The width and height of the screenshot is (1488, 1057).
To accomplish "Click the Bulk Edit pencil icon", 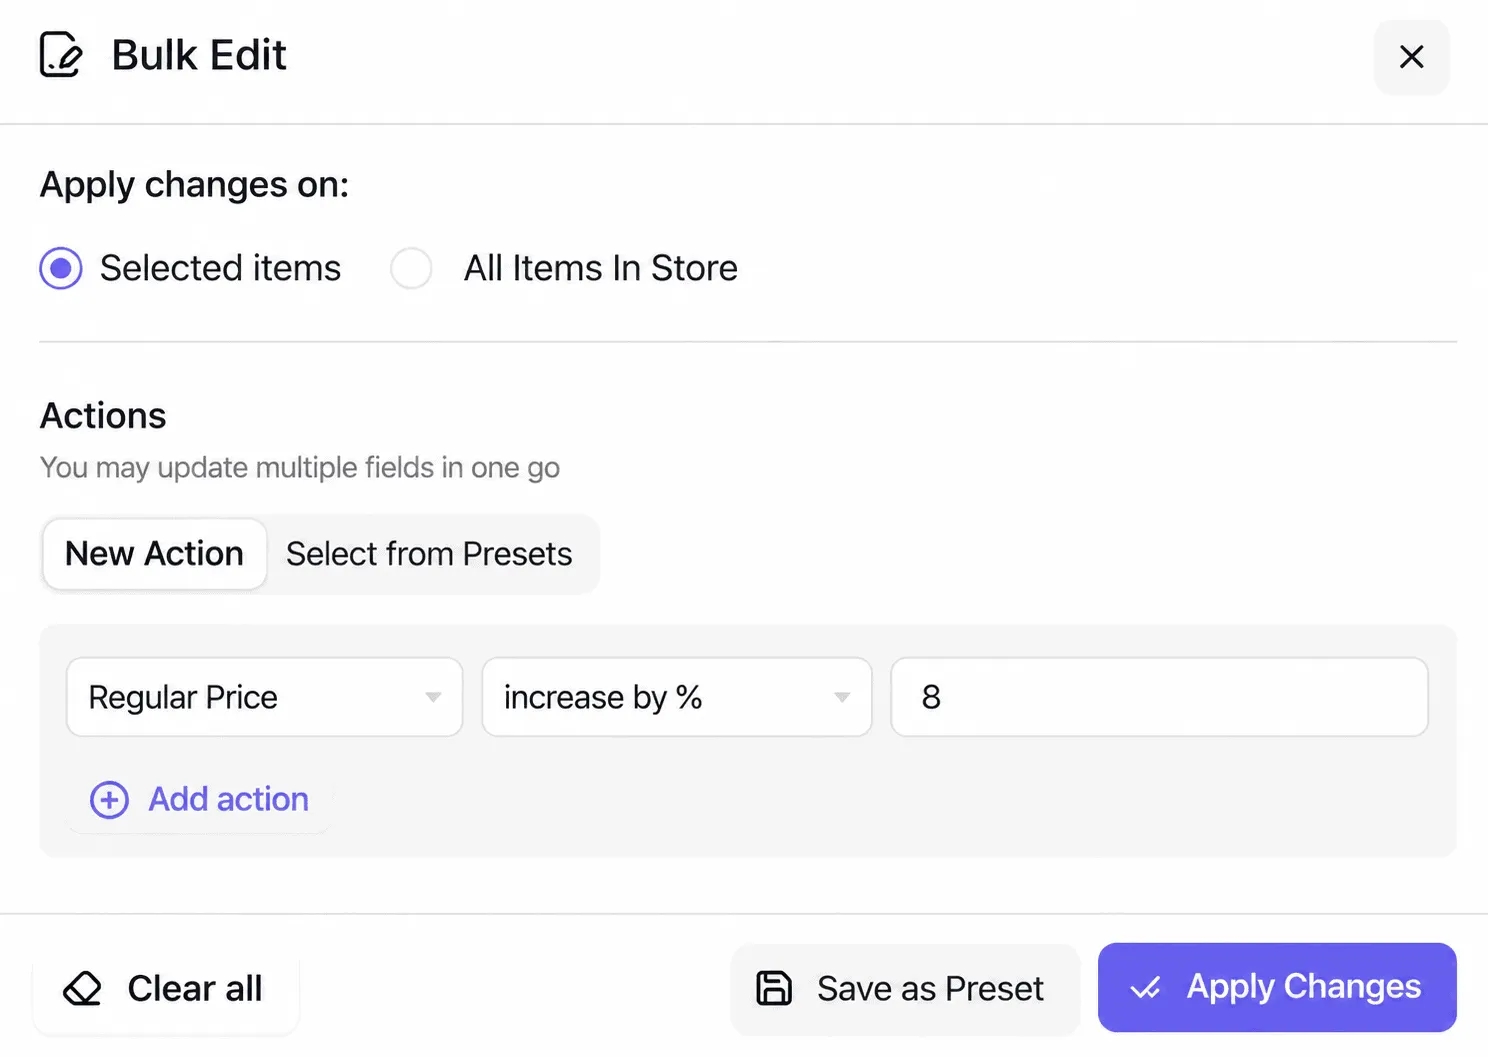I will (61, 55).
